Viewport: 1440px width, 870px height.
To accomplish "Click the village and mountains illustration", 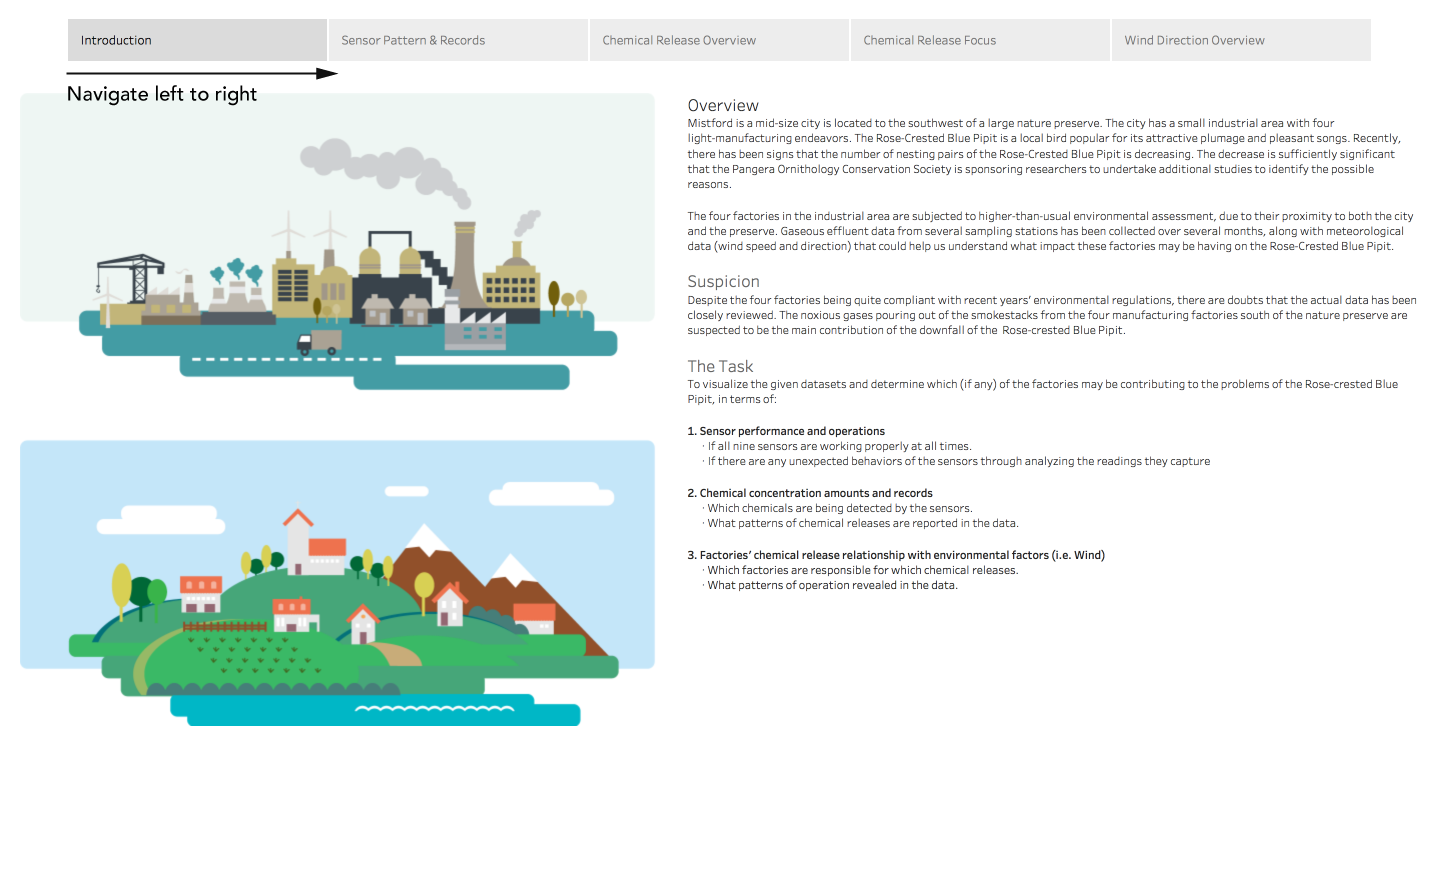I will tap(337, 583).
